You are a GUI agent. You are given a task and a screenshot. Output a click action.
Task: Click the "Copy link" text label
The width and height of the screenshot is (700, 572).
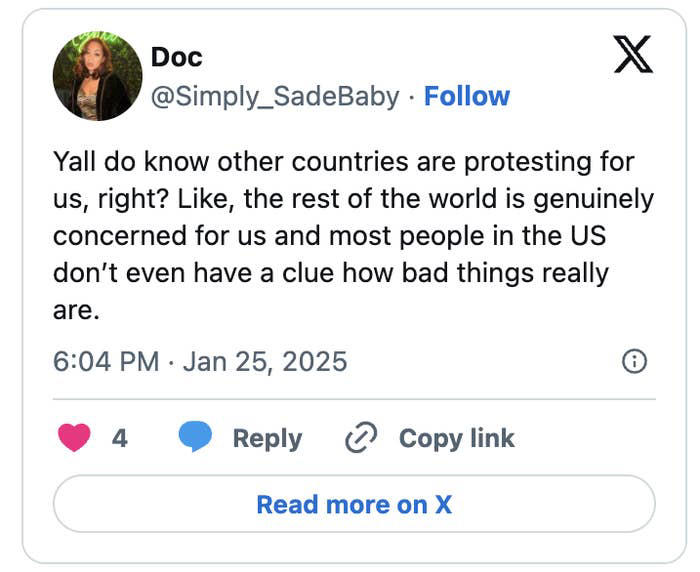click(x=456, y=438)
